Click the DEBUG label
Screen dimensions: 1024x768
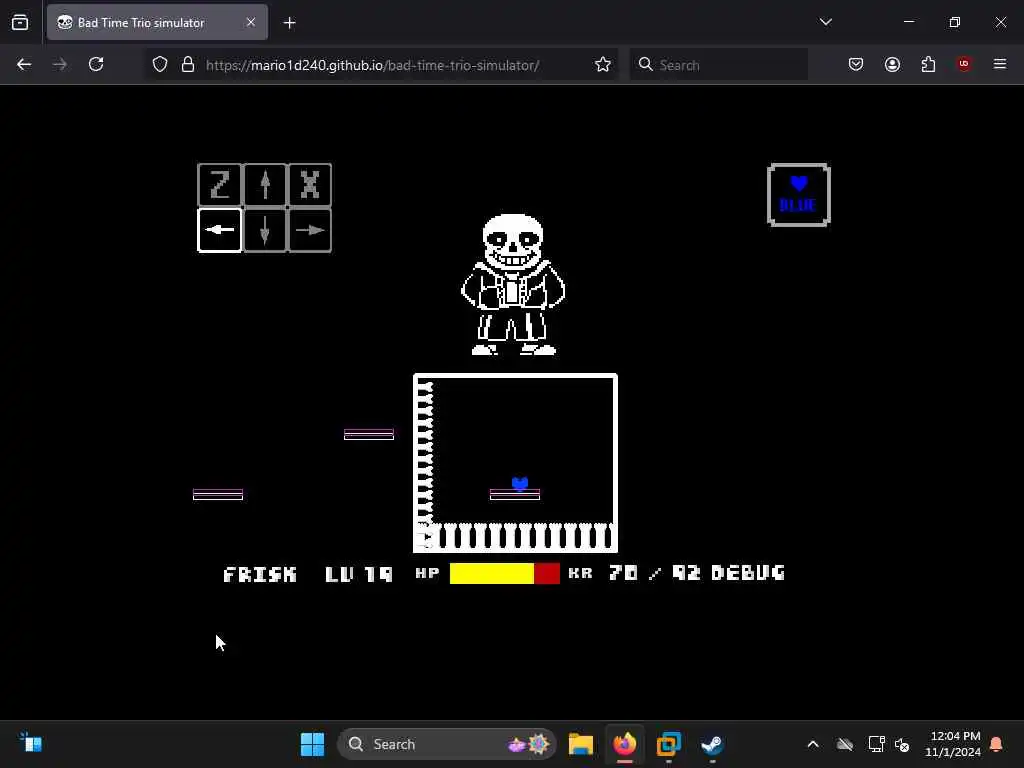pyautogui.click(x=748, y=573)
